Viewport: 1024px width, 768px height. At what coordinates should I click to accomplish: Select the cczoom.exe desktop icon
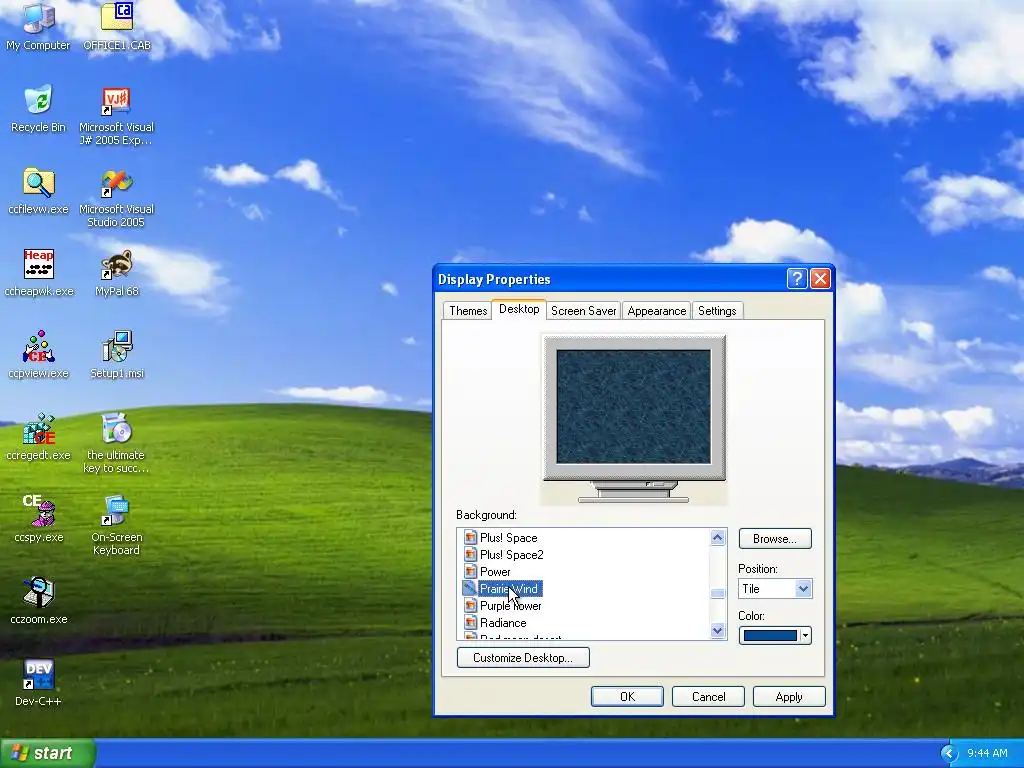click(x=39, y=601)
